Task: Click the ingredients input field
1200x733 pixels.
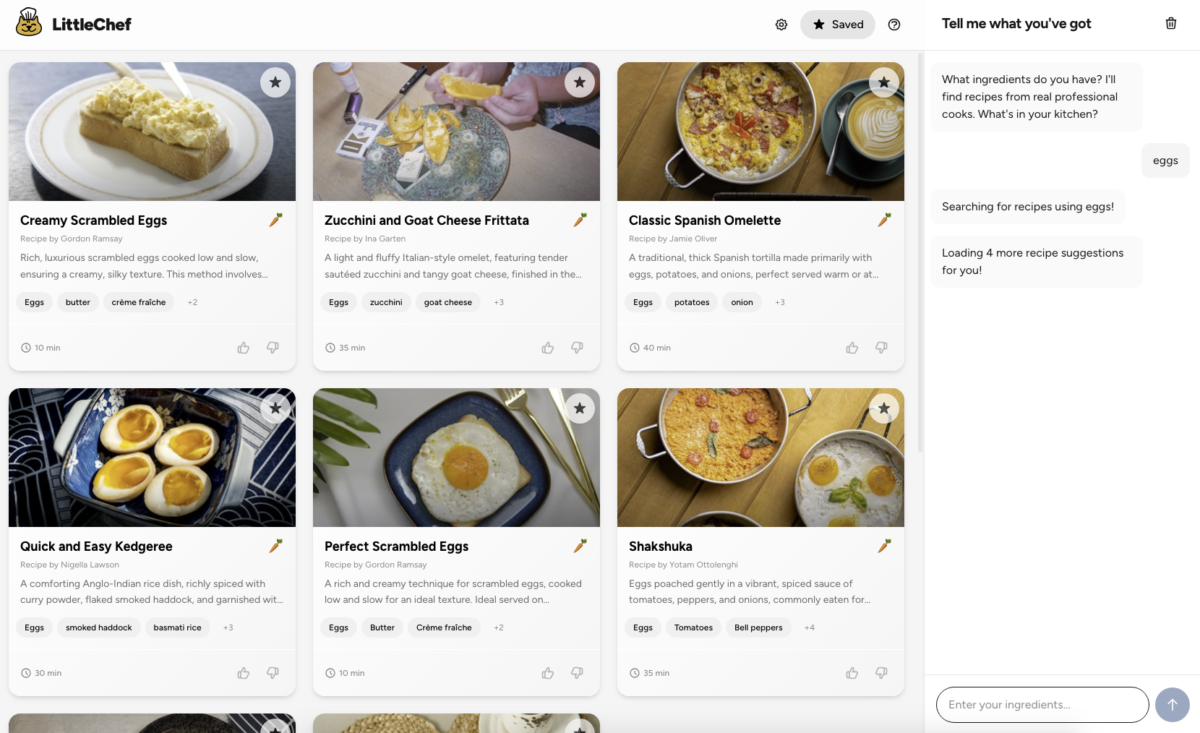Action: [x=1042, y=704]
